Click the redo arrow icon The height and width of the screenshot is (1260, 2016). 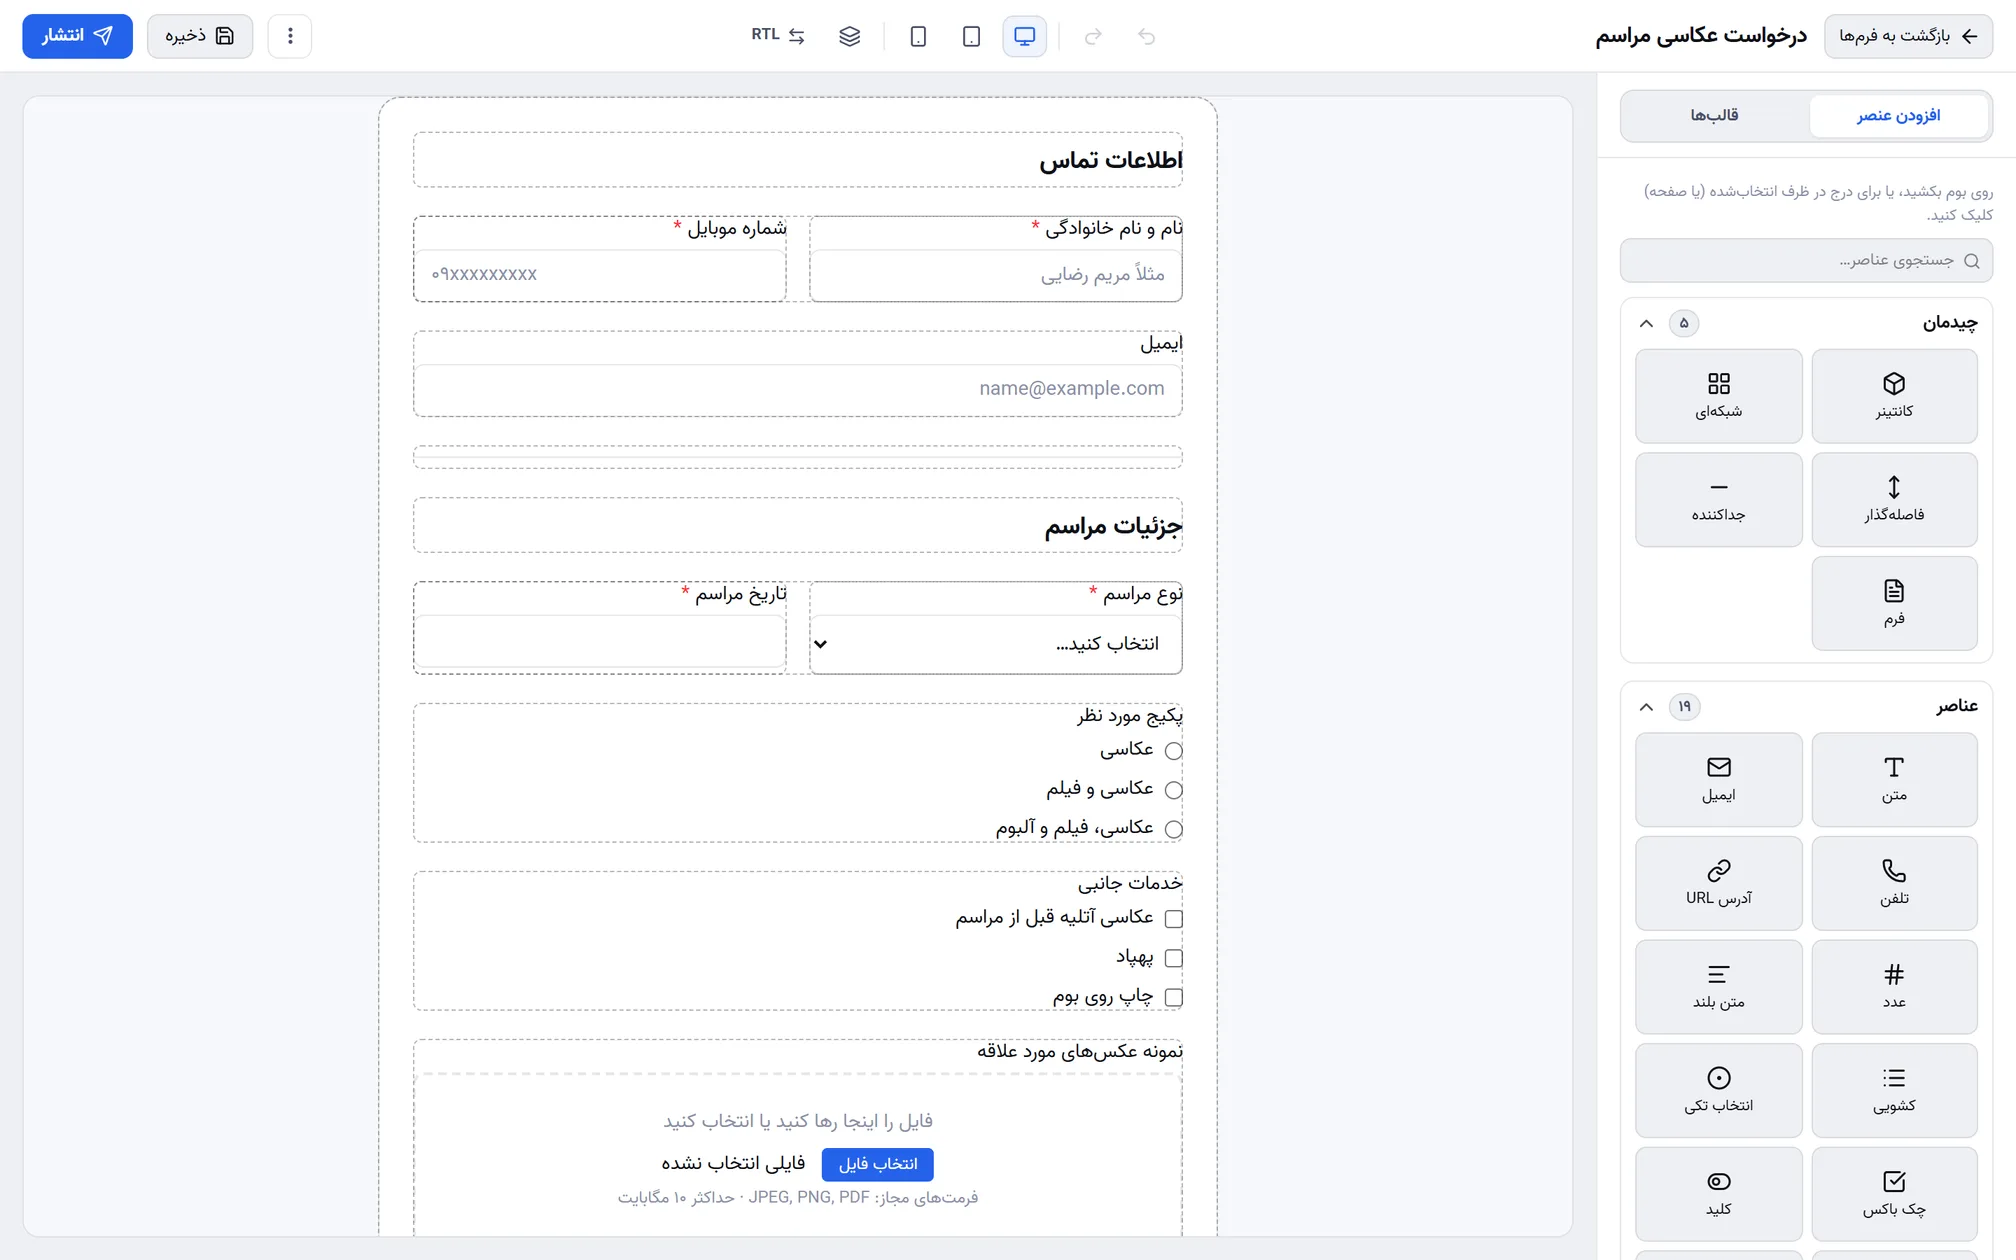tap(1093, 36)
